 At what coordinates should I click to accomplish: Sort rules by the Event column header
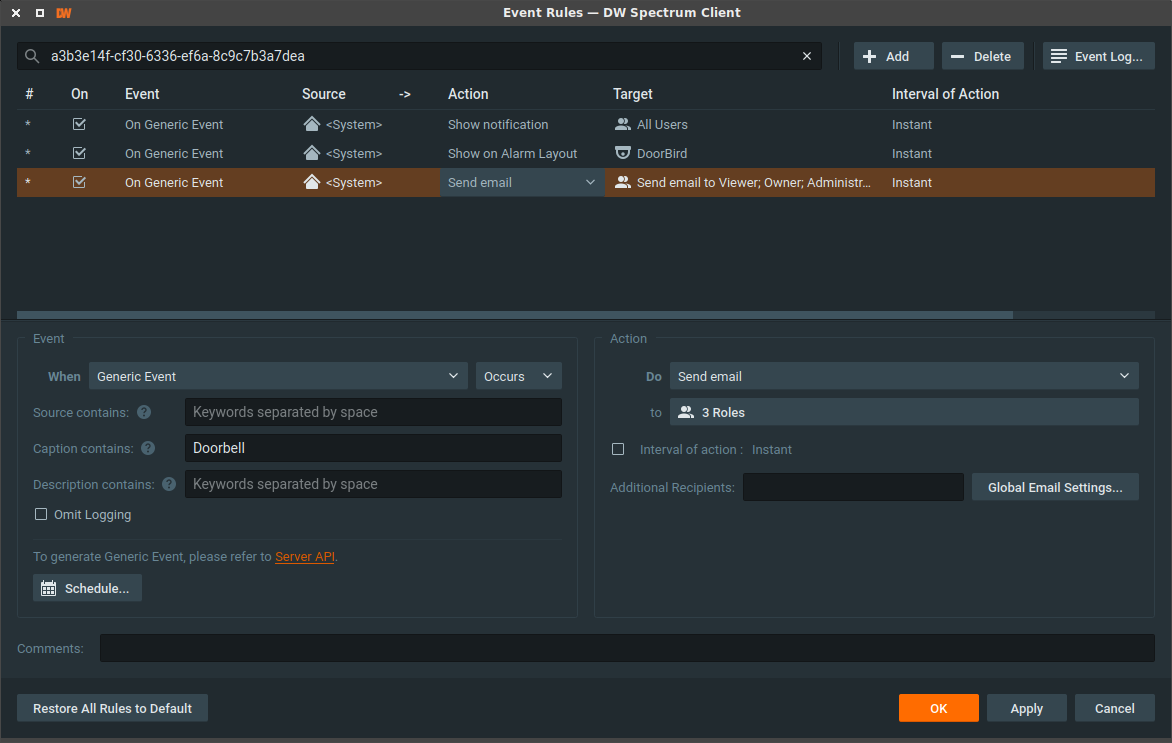coord(142,94)
